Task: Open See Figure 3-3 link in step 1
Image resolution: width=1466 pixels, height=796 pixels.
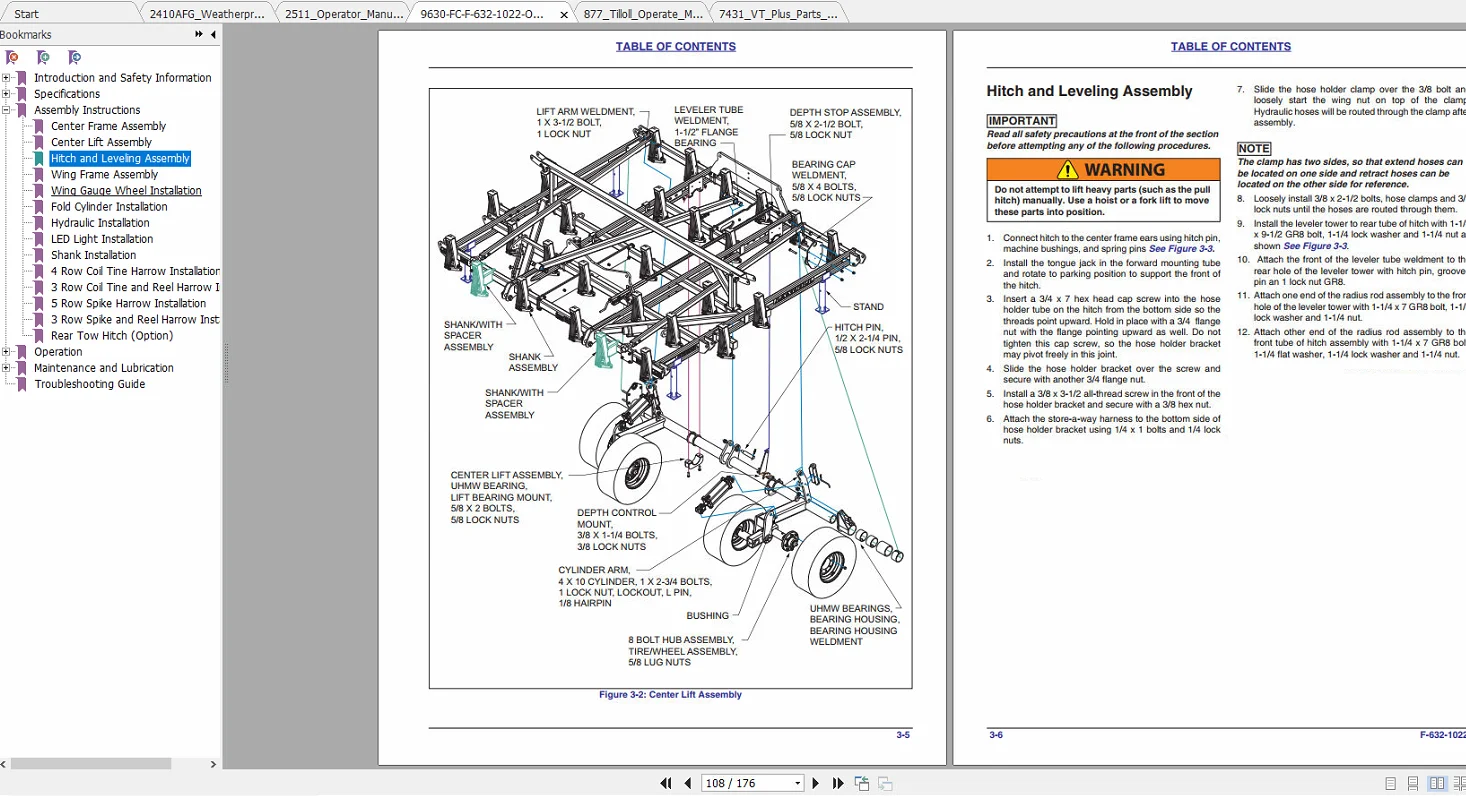Action: click(x=1181, y=248)
